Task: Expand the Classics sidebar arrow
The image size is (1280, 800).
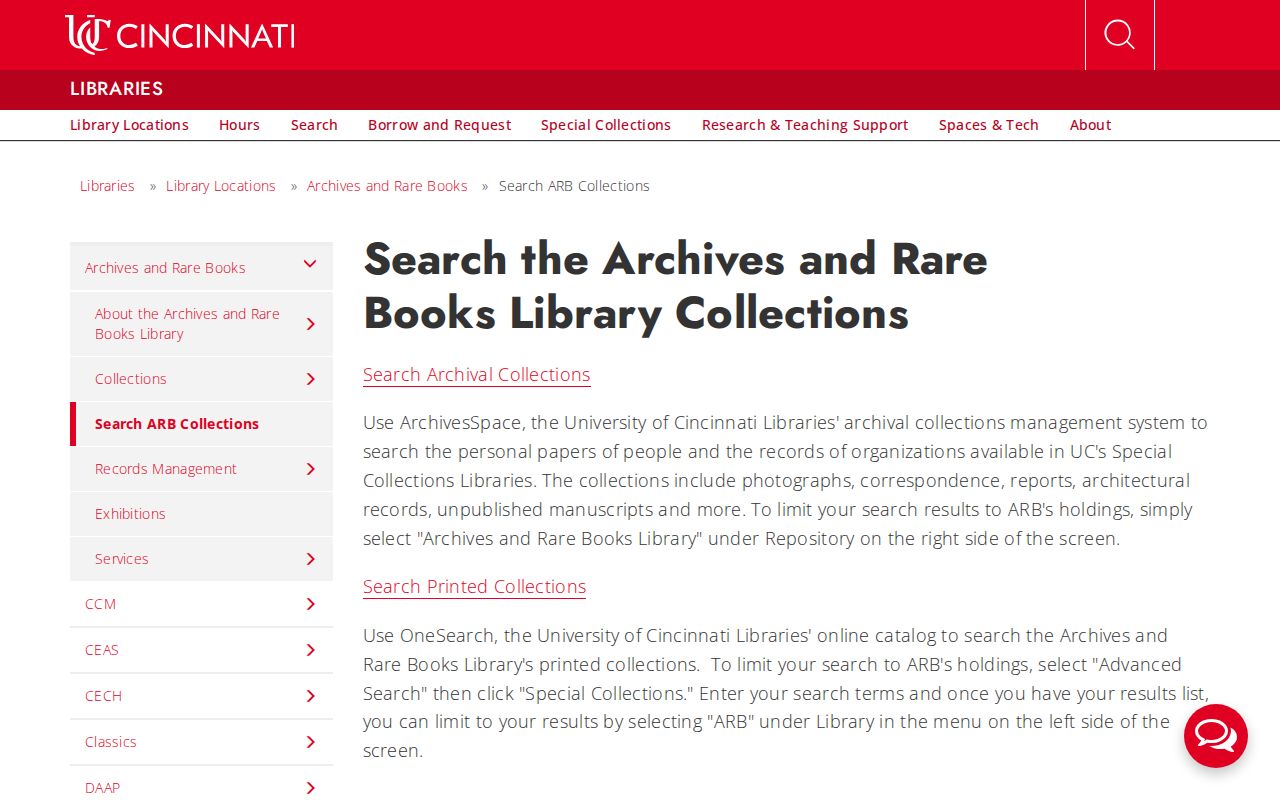Action: pyautogui.click(x=310, y=742)
